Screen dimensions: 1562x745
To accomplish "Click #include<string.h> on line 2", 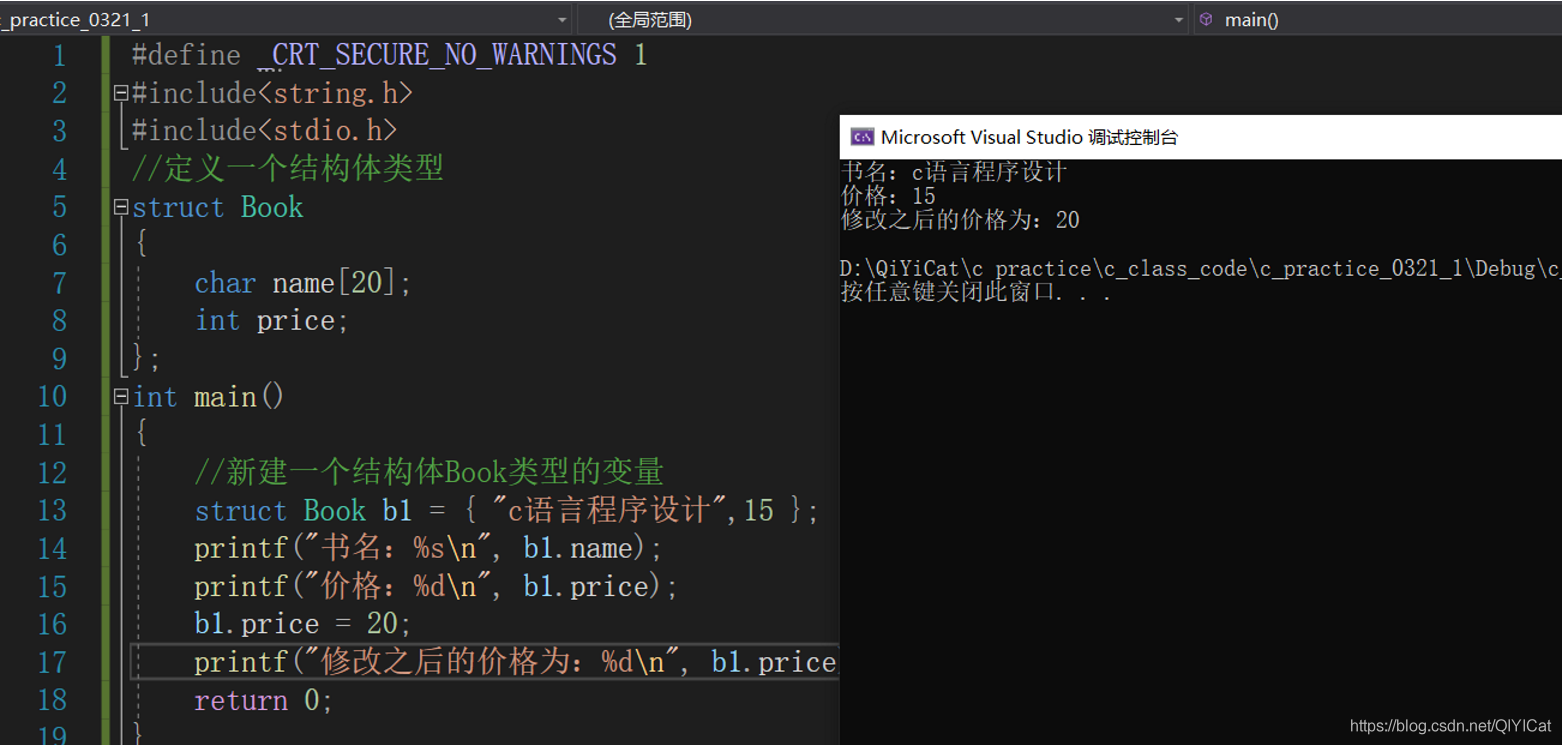I will (x=272, y=93).
